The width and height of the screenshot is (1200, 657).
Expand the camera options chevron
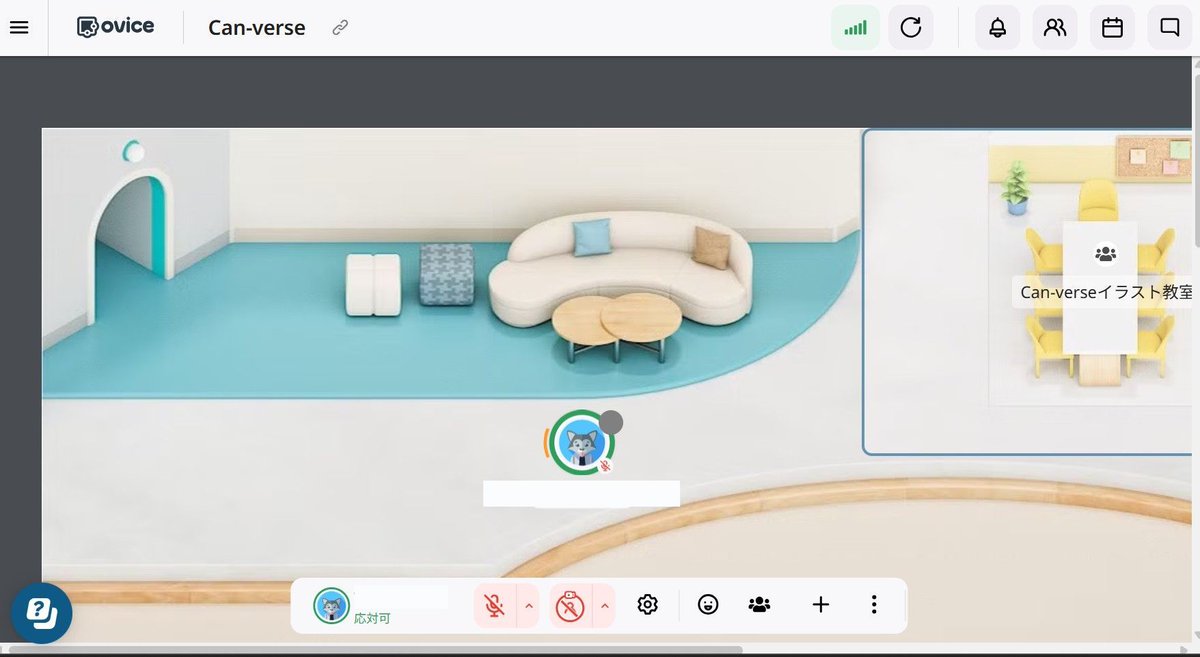click(604, 605)
